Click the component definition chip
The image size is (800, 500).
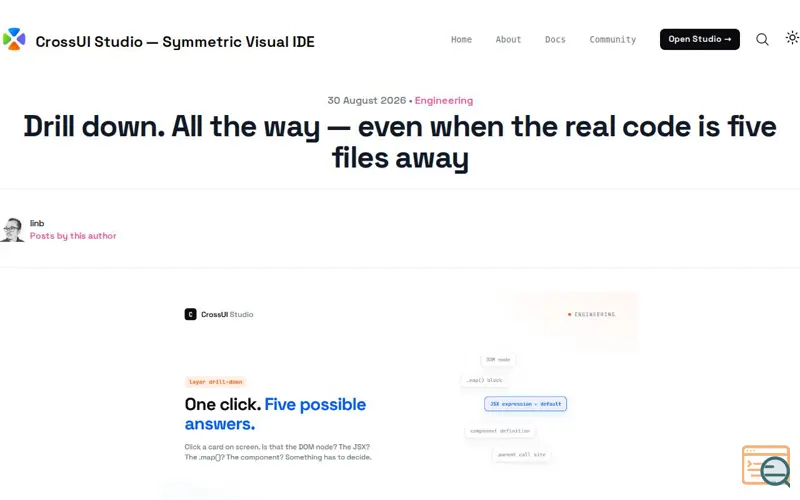tap(500, 431)
